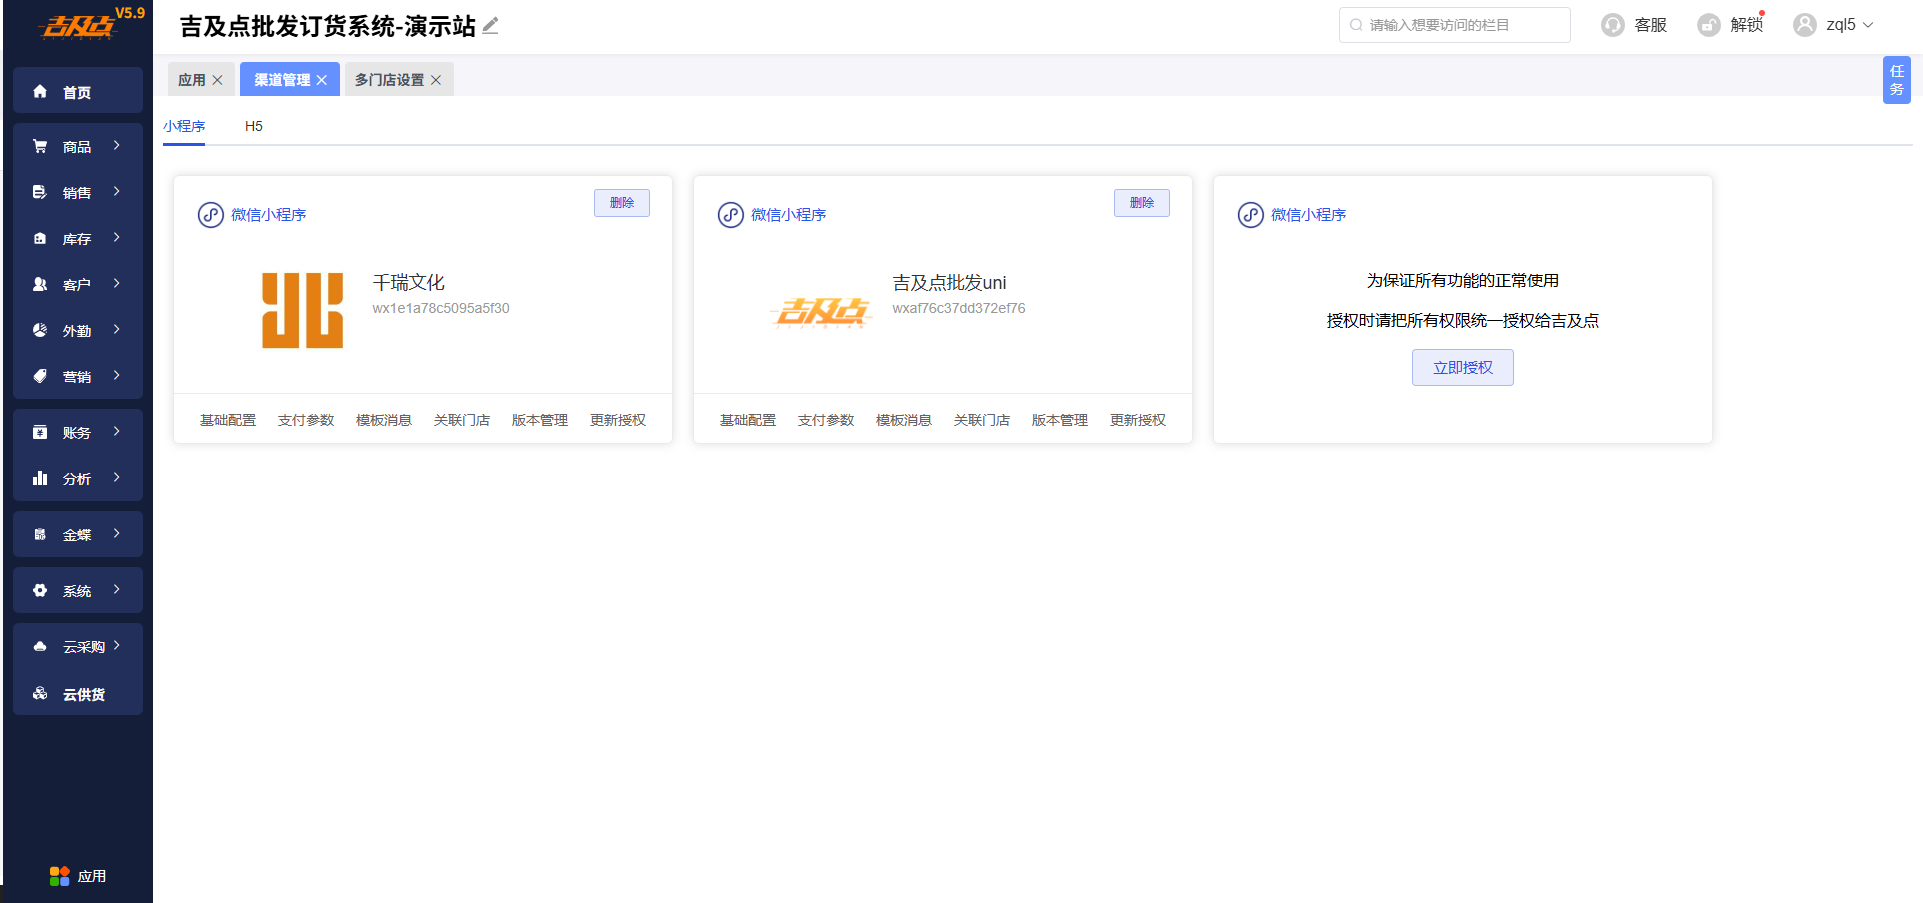Open 关联门店 for 千瑞文化

pos(462,420)
